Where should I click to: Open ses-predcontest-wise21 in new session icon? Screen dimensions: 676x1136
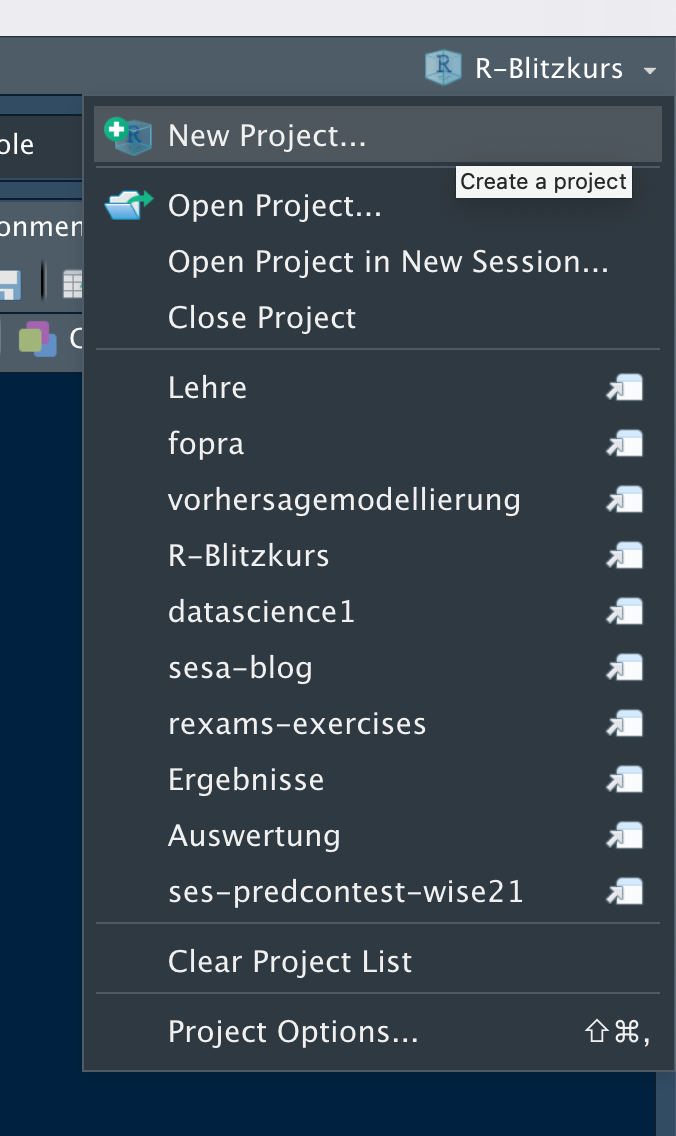(625, 892)
